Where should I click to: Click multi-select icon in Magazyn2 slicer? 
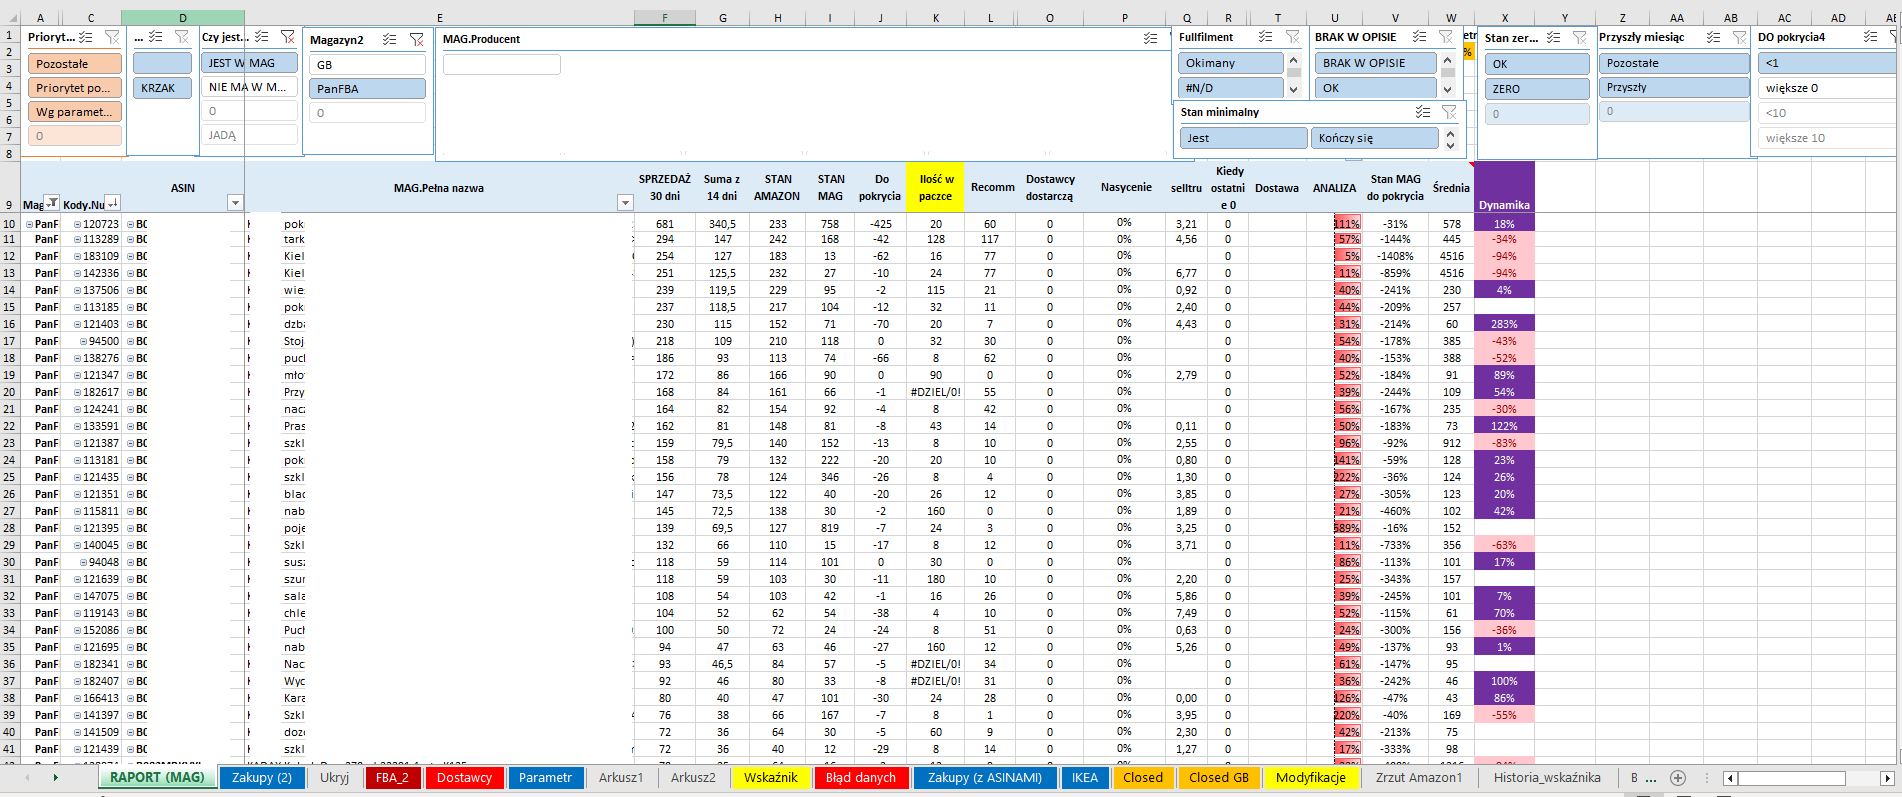390,40
